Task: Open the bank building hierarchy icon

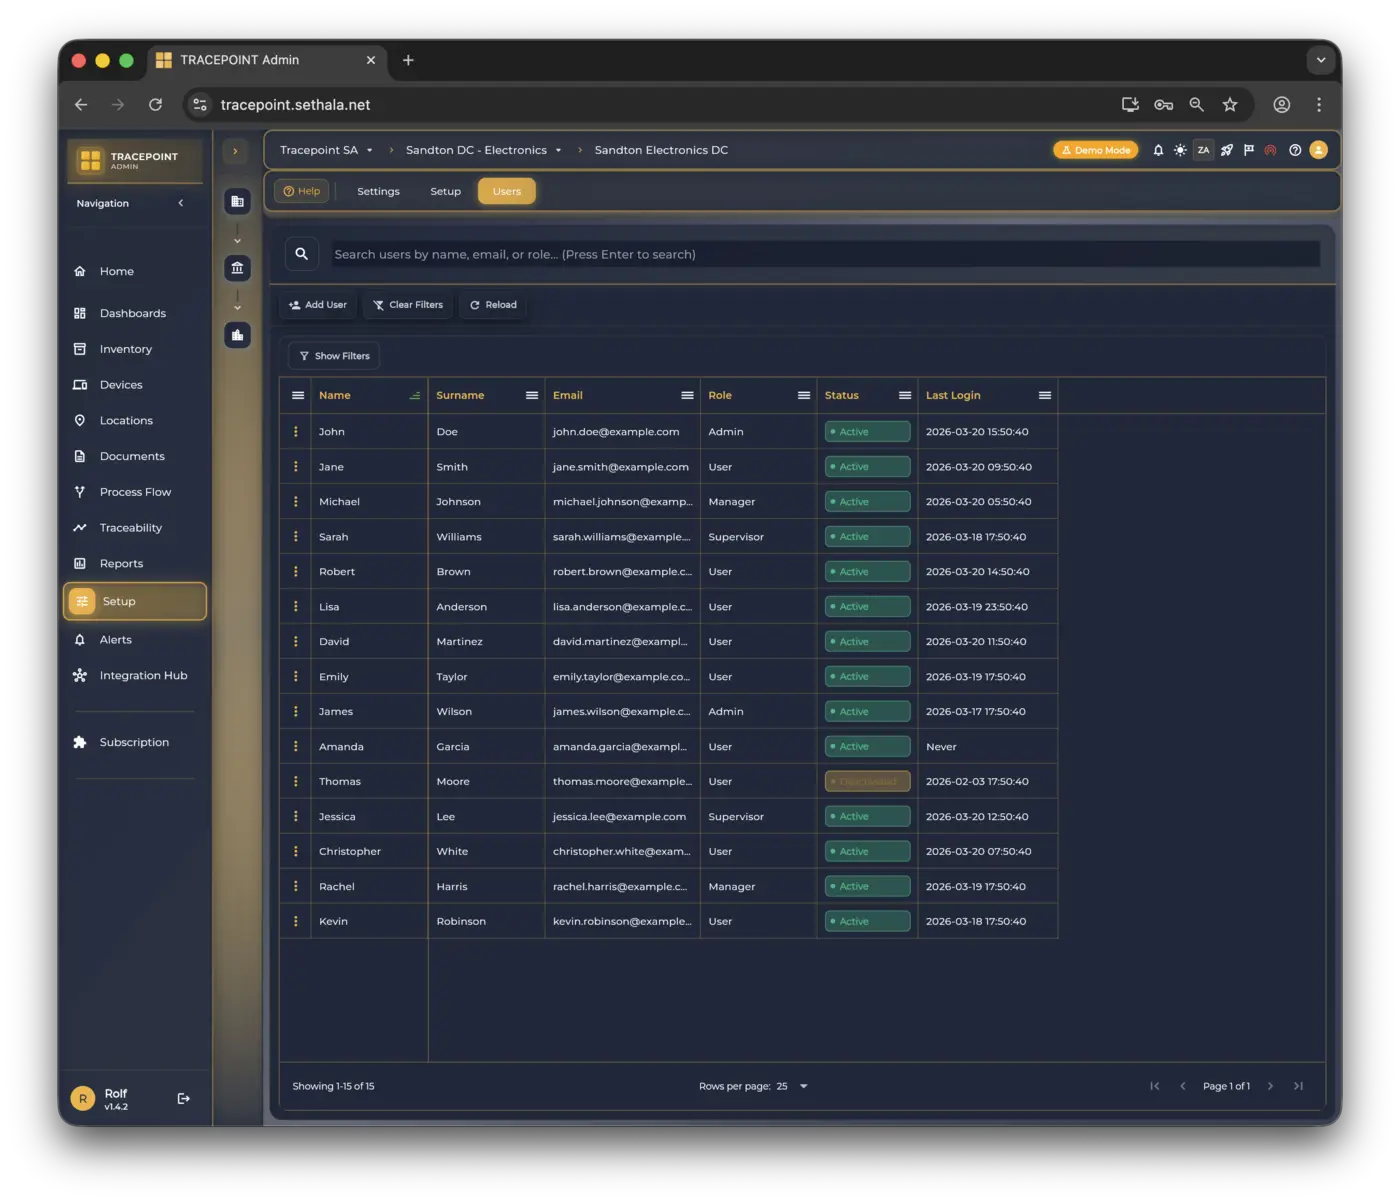Action: pyautogui.click(x=237, y=268)
